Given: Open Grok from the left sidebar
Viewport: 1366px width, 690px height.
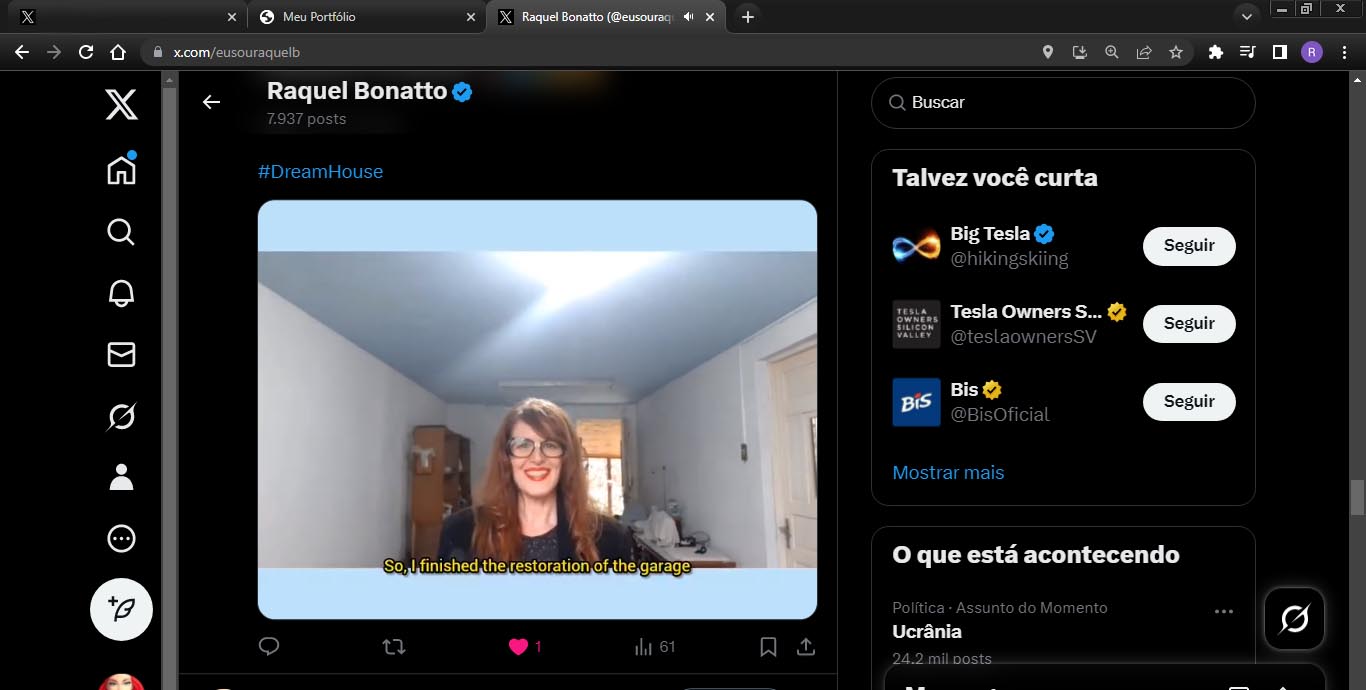Looking at the screenshot, I should pyautogui.click(x=121, y=416).
